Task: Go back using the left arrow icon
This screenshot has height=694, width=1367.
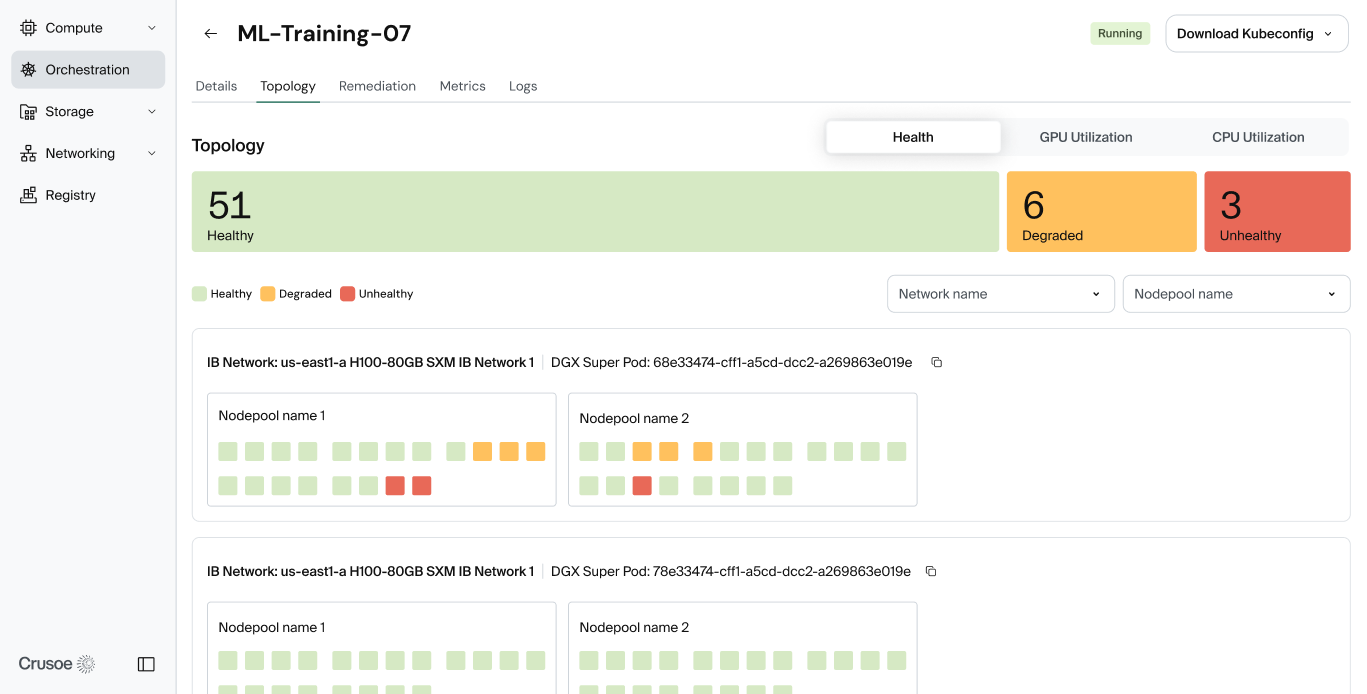Action: (x=210, y=34)
